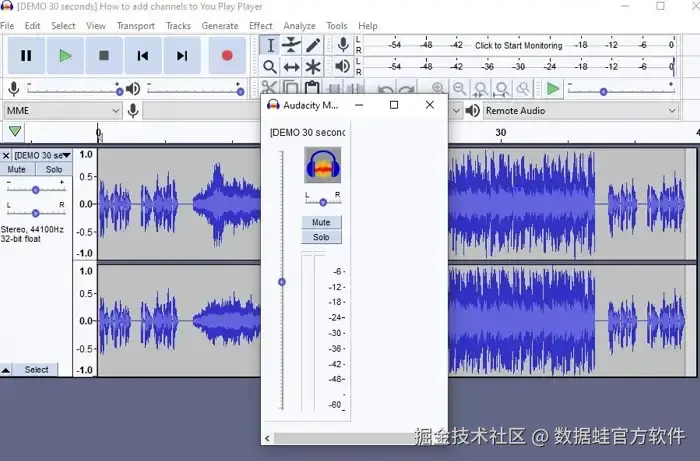Start playback with the green Play button
Image resolution: width=700 pixels, height=461 pixels.
click(65, 55)
